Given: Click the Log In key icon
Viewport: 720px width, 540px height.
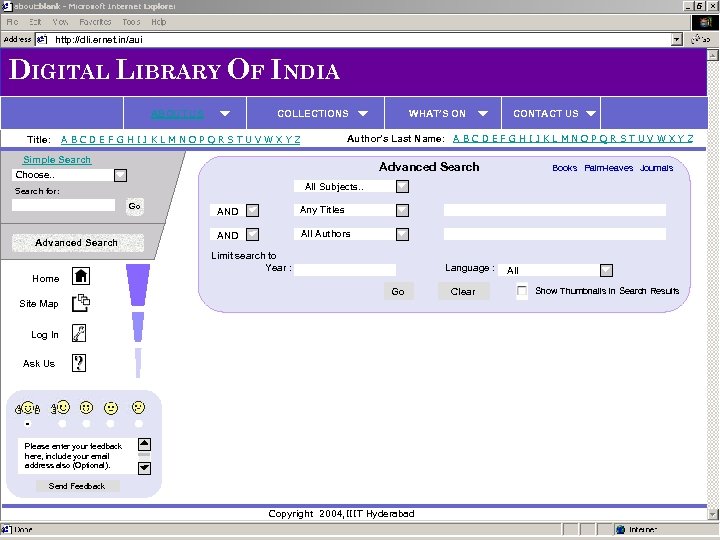Looking at the screenshot, I should pyautogui.click(x=79, y=333).
